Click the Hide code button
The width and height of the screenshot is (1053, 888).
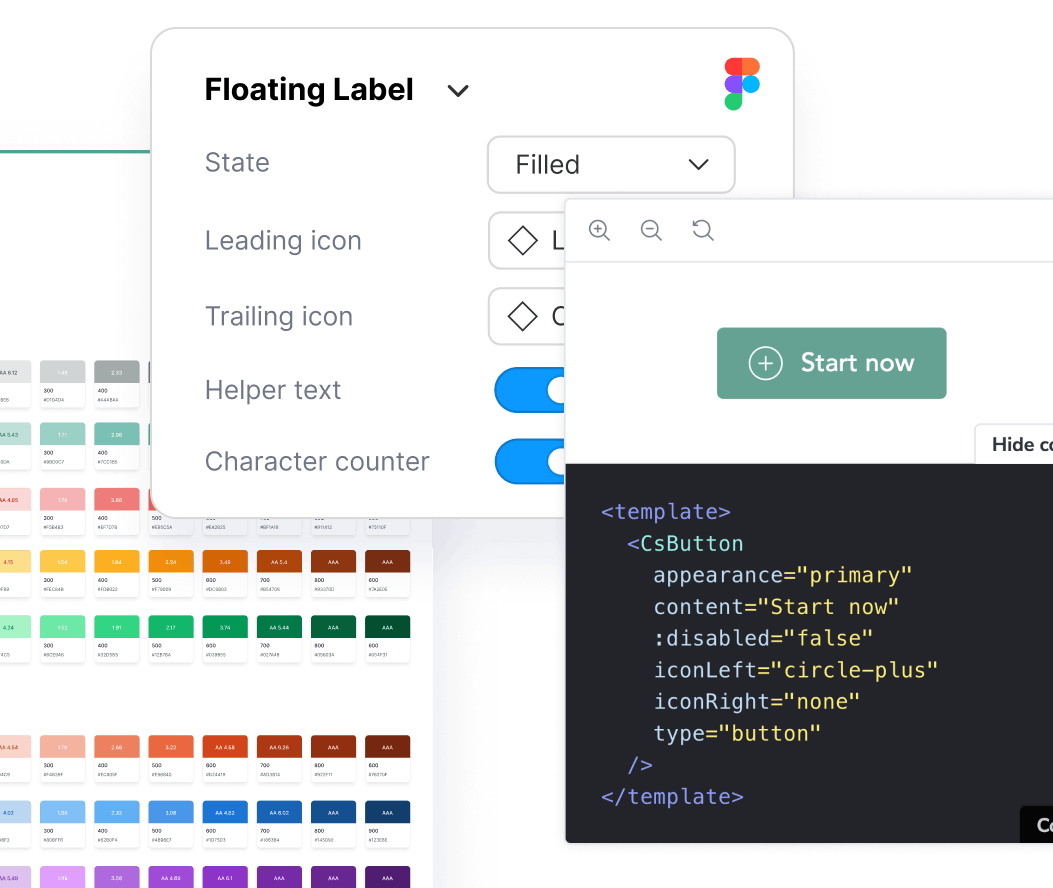[x=1014, y=444]
